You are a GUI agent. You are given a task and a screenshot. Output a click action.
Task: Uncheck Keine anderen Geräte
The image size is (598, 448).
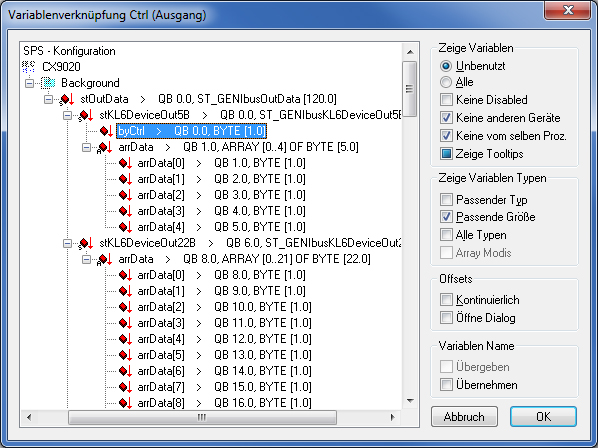446,117
